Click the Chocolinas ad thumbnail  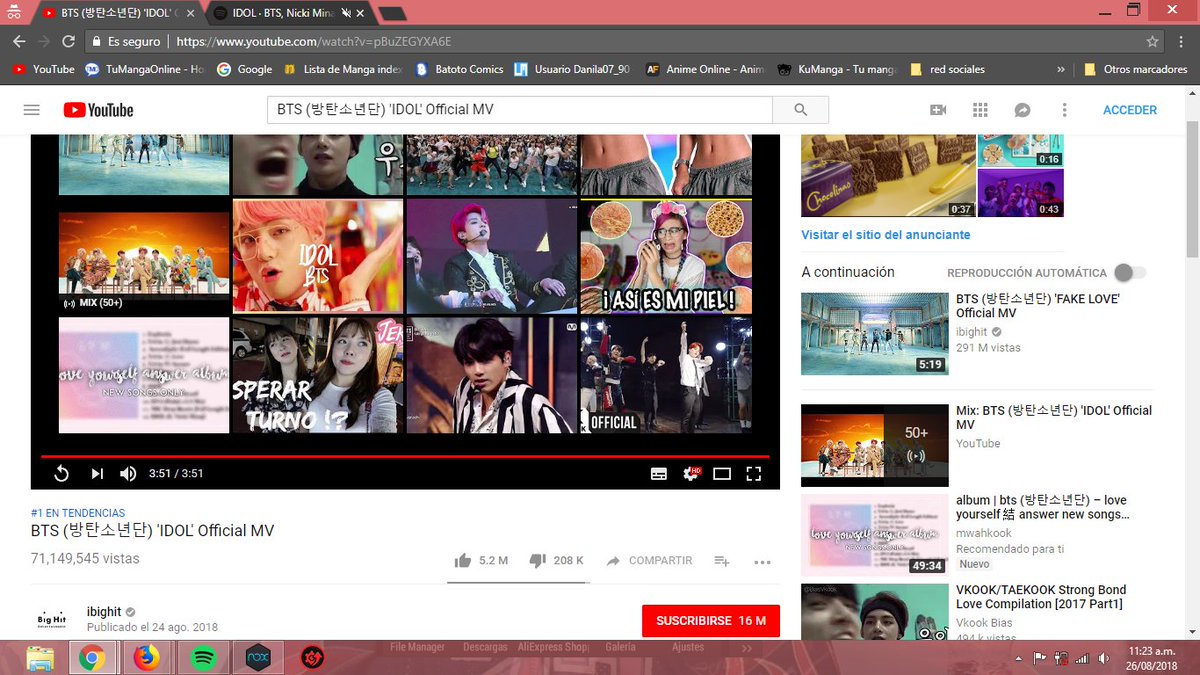(x=888, y=176)
